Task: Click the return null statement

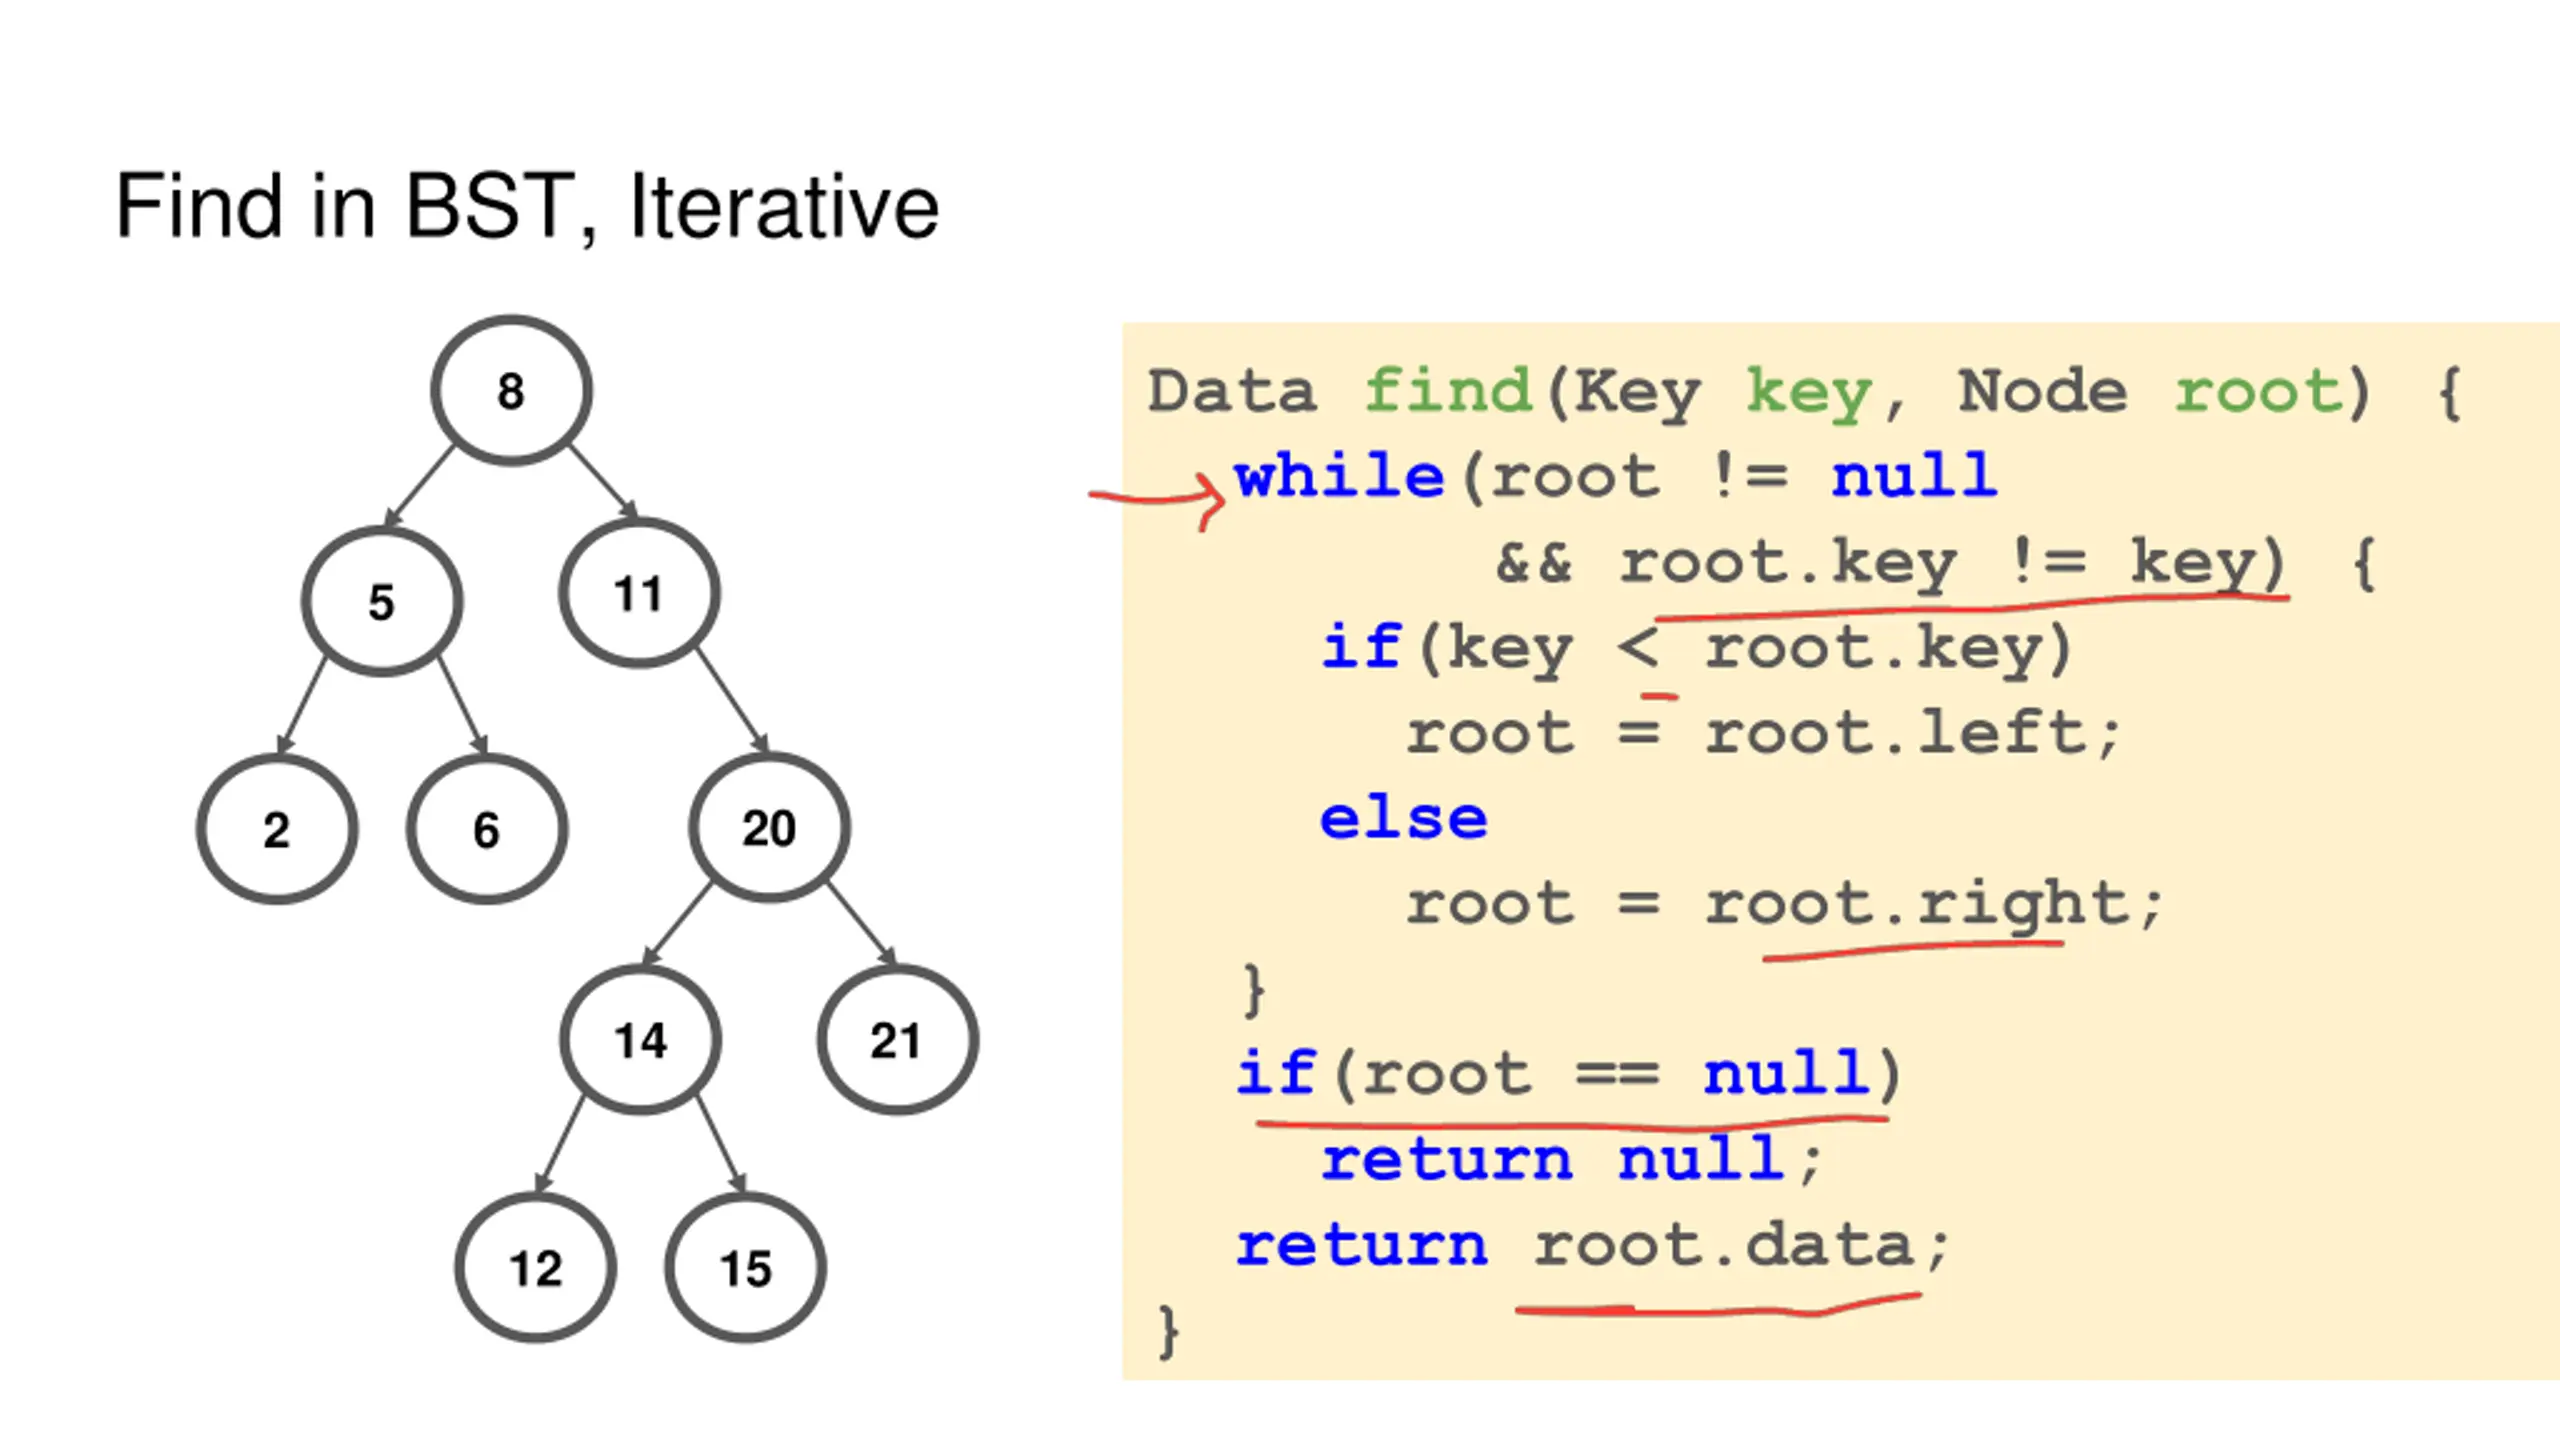Action: coord(1570,1160)
